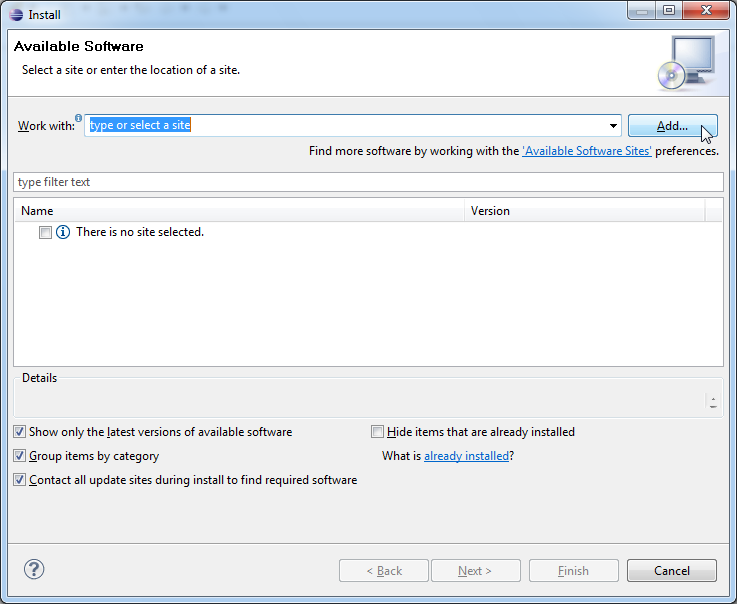Click the small info decorator by 'Work with'
Screen dimensions: 737x604
tap(79, 118)
